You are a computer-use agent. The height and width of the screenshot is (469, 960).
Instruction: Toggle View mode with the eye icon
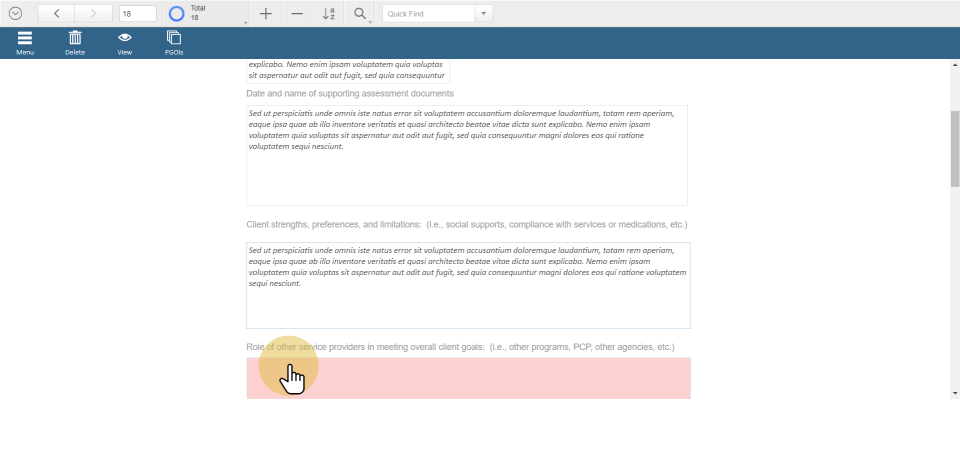[125, 42]
